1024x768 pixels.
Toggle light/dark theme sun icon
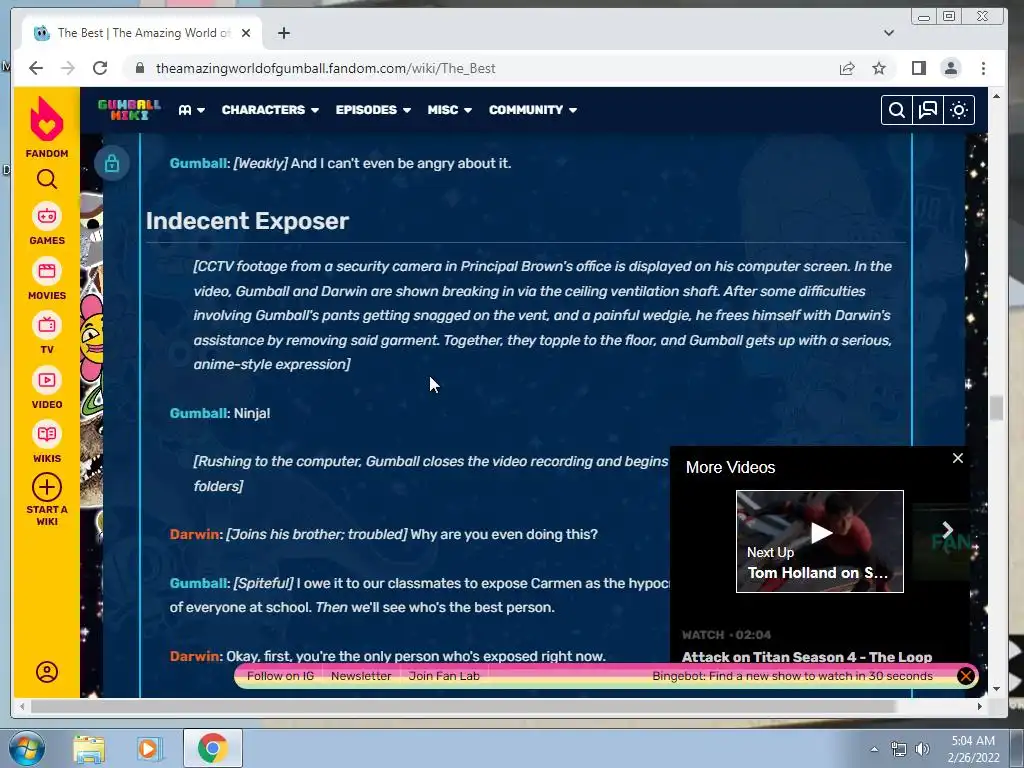pos(959,110)
